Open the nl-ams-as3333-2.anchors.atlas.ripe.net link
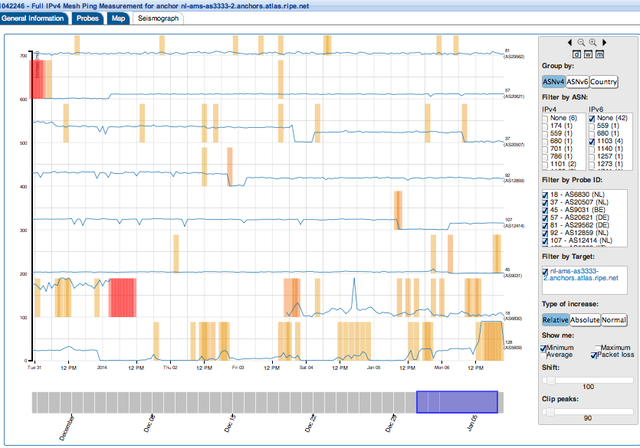The height and width of the screenshot is (448, 640). [x=583, y=275]
